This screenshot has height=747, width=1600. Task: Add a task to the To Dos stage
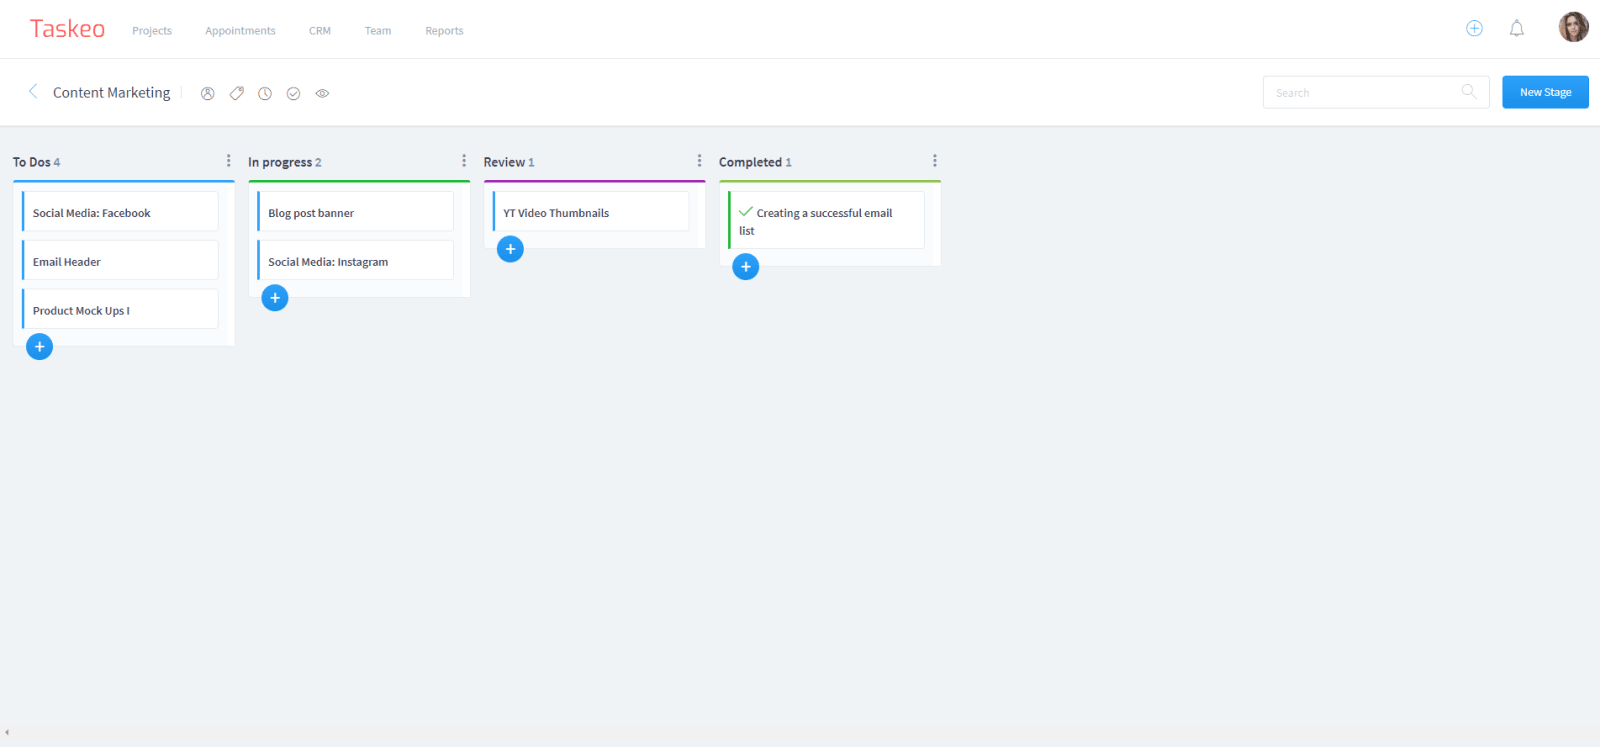(x=39, y=347)
